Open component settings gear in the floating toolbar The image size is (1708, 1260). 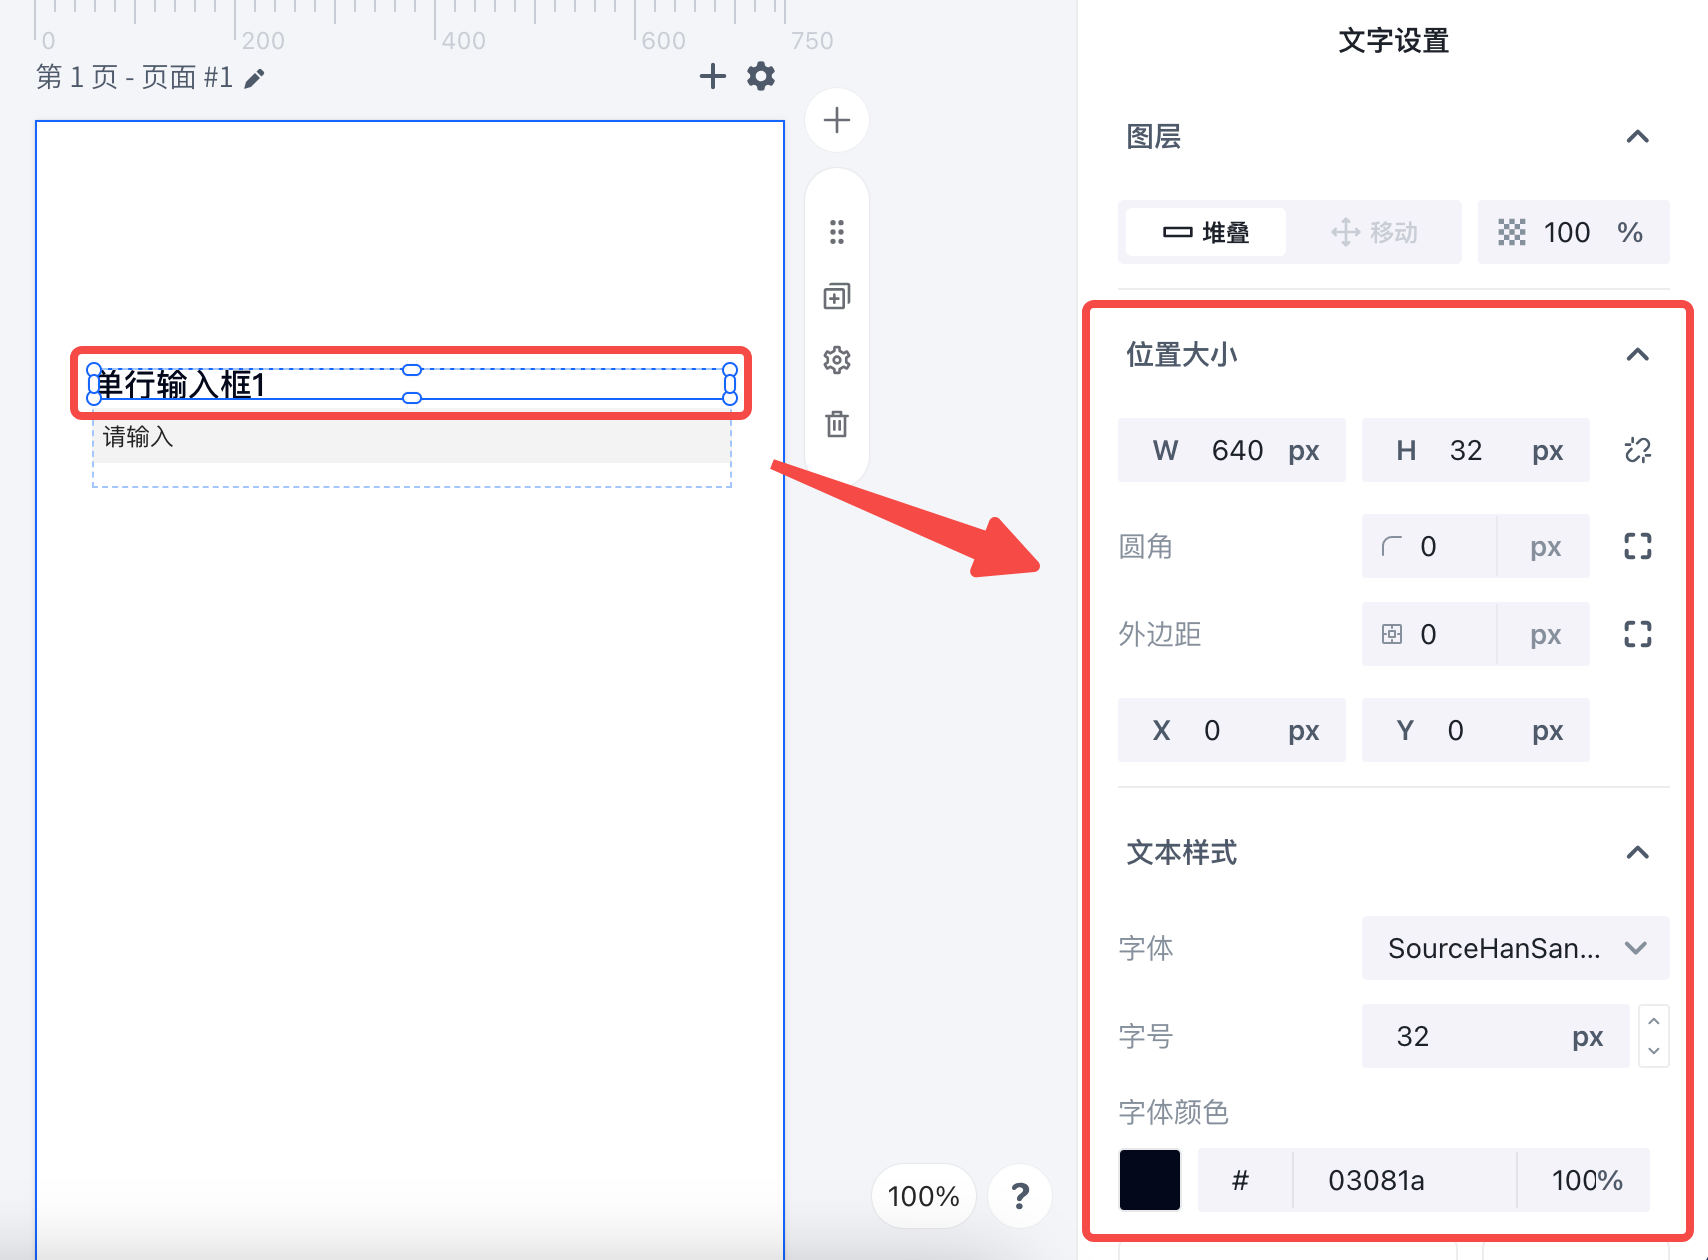837,360
